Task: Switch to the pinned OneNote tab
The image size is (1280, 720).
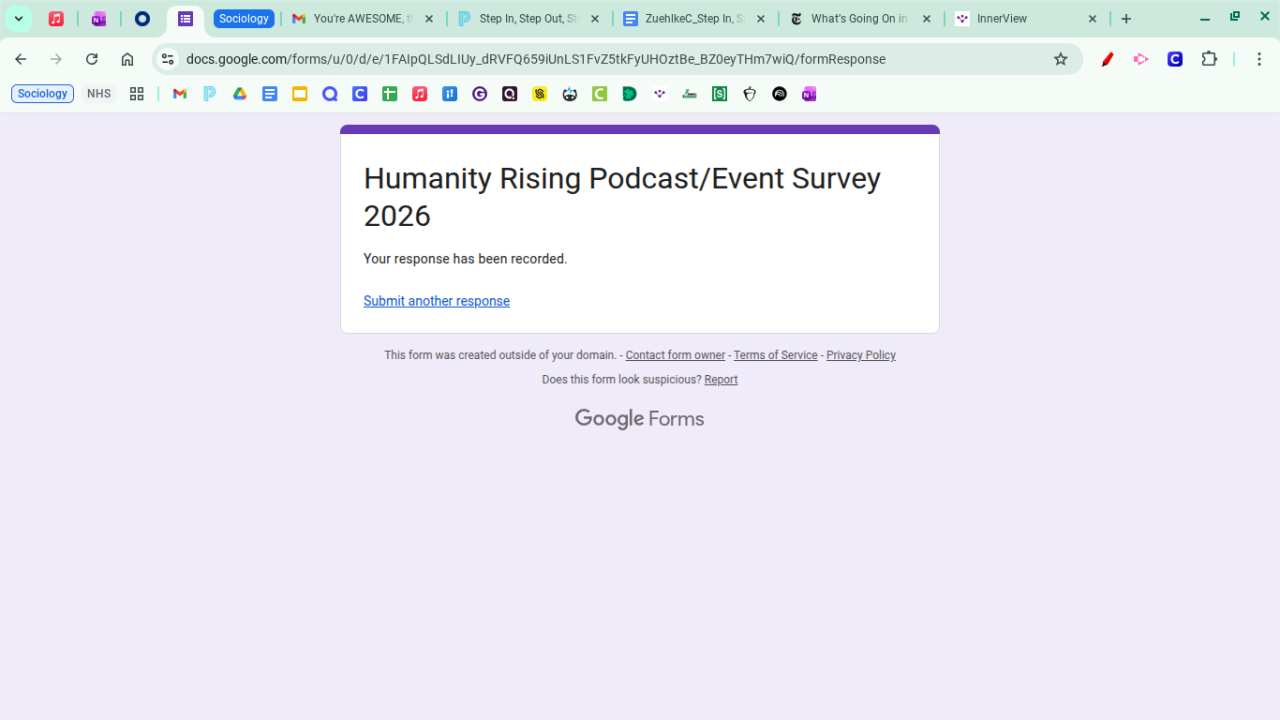Action: point(99,19)
